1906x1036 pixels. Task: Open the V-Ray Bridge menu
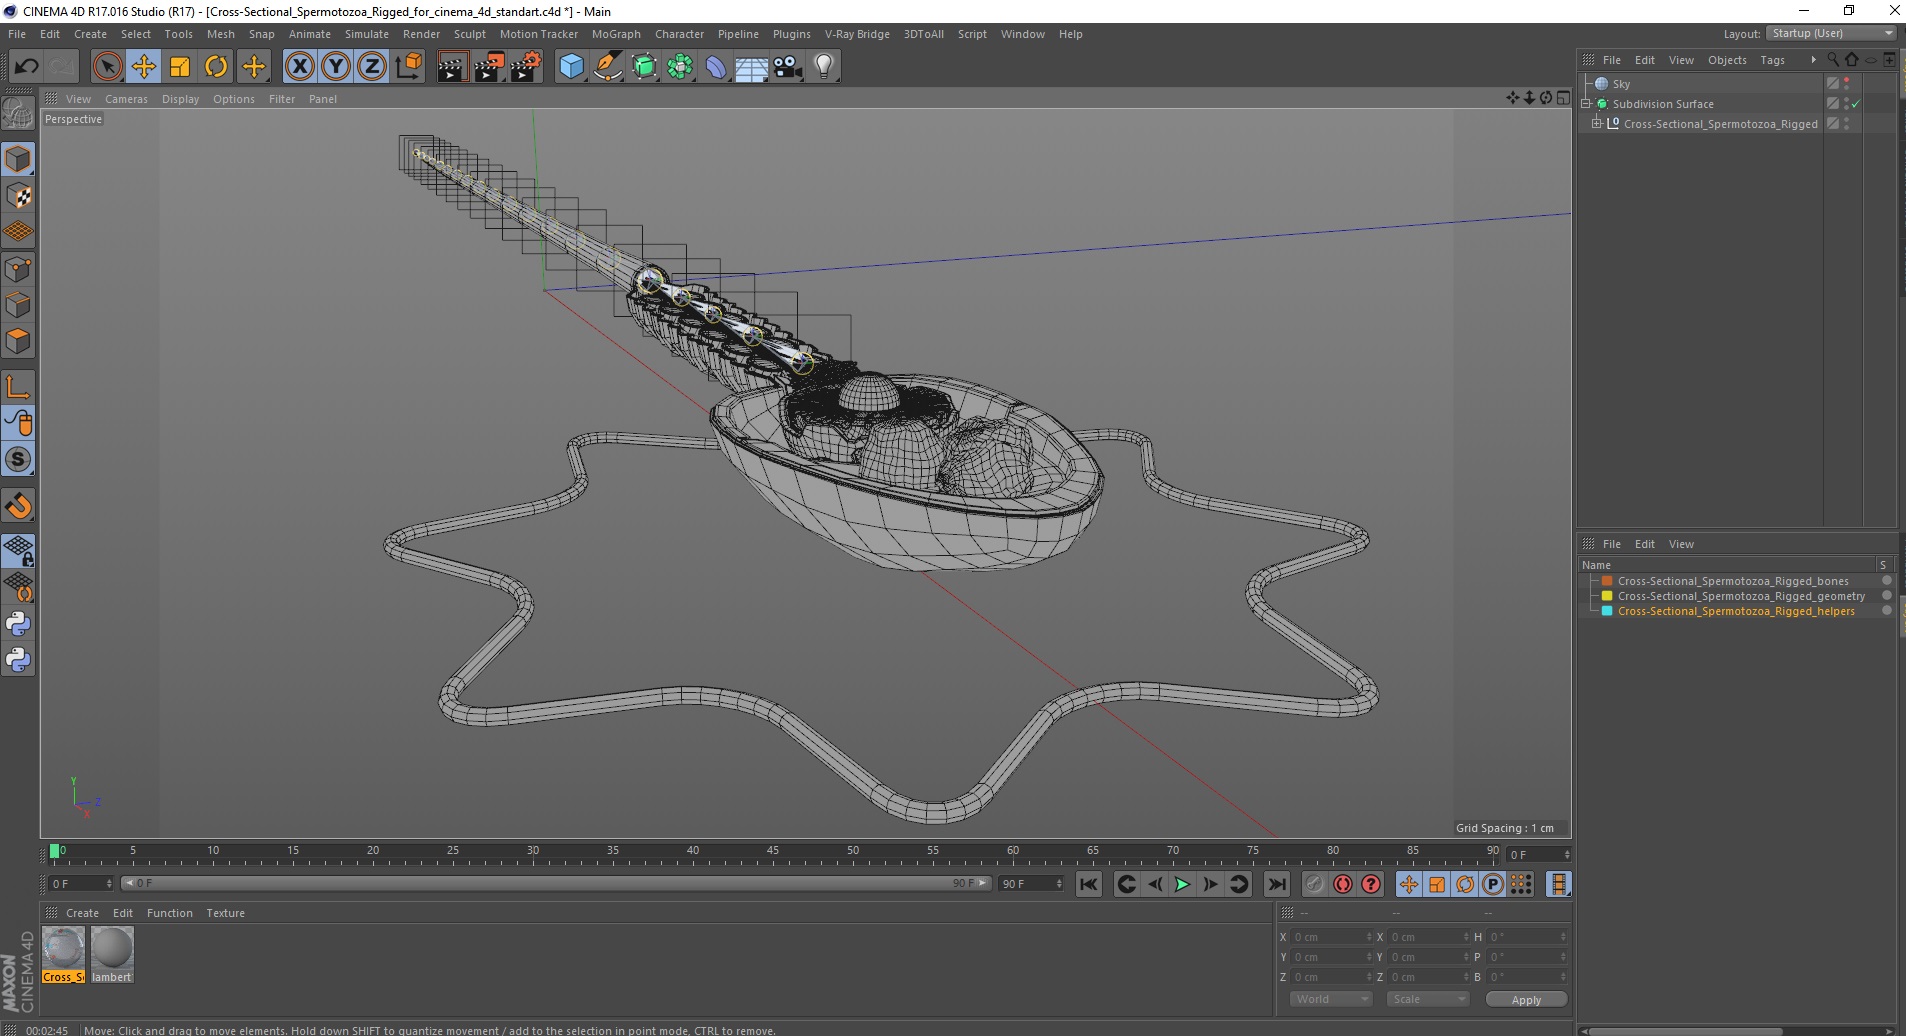pos(857,34)
